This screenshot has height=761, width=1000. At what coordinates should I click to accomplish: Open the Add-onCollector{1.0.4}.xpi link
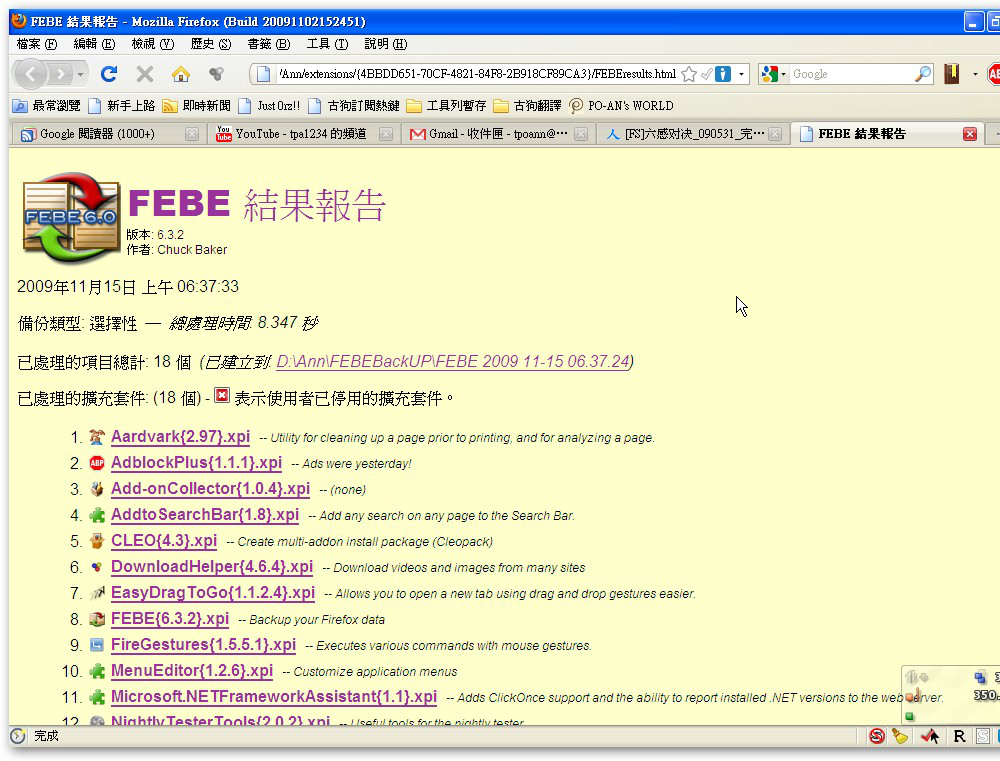[x=210, y=489]
